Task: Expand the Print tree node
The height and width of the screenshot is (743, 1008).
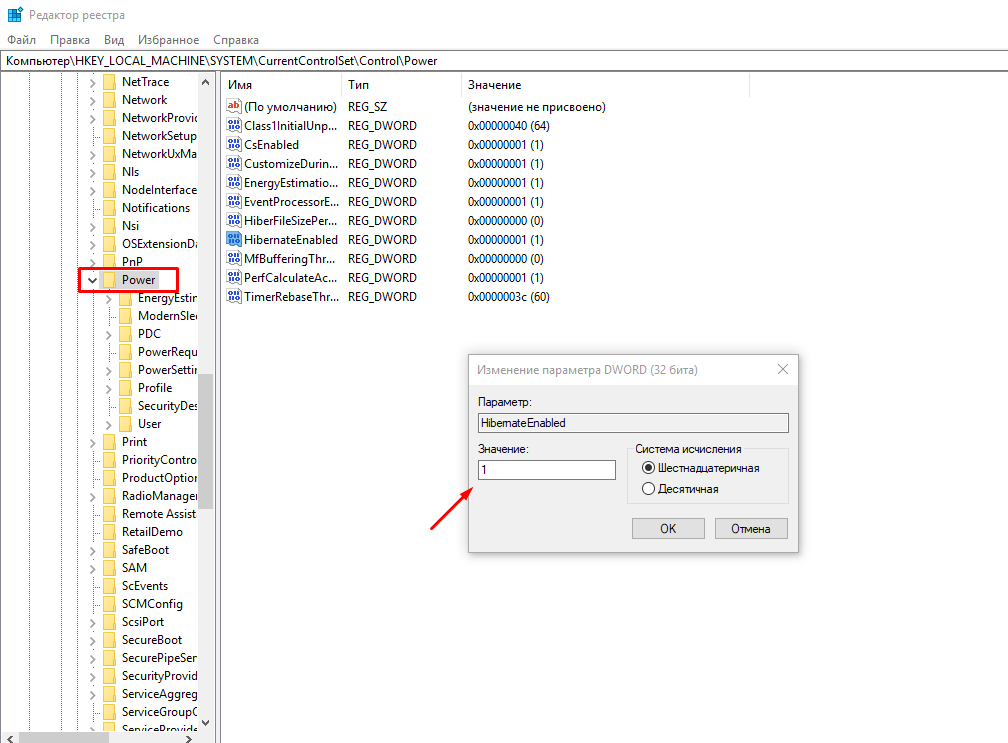Action: click(x=93, y=442)
